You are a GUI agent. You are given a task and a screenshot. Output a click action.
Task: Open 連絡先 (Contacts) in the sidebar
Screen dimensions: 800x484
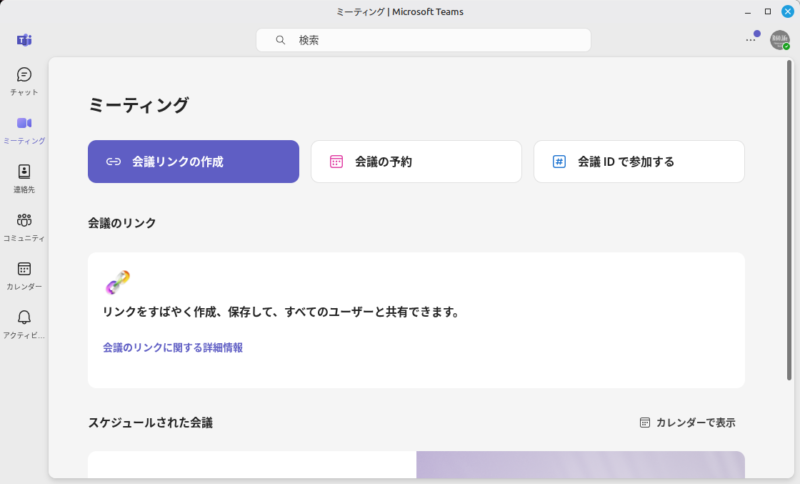tap(24, 171)
